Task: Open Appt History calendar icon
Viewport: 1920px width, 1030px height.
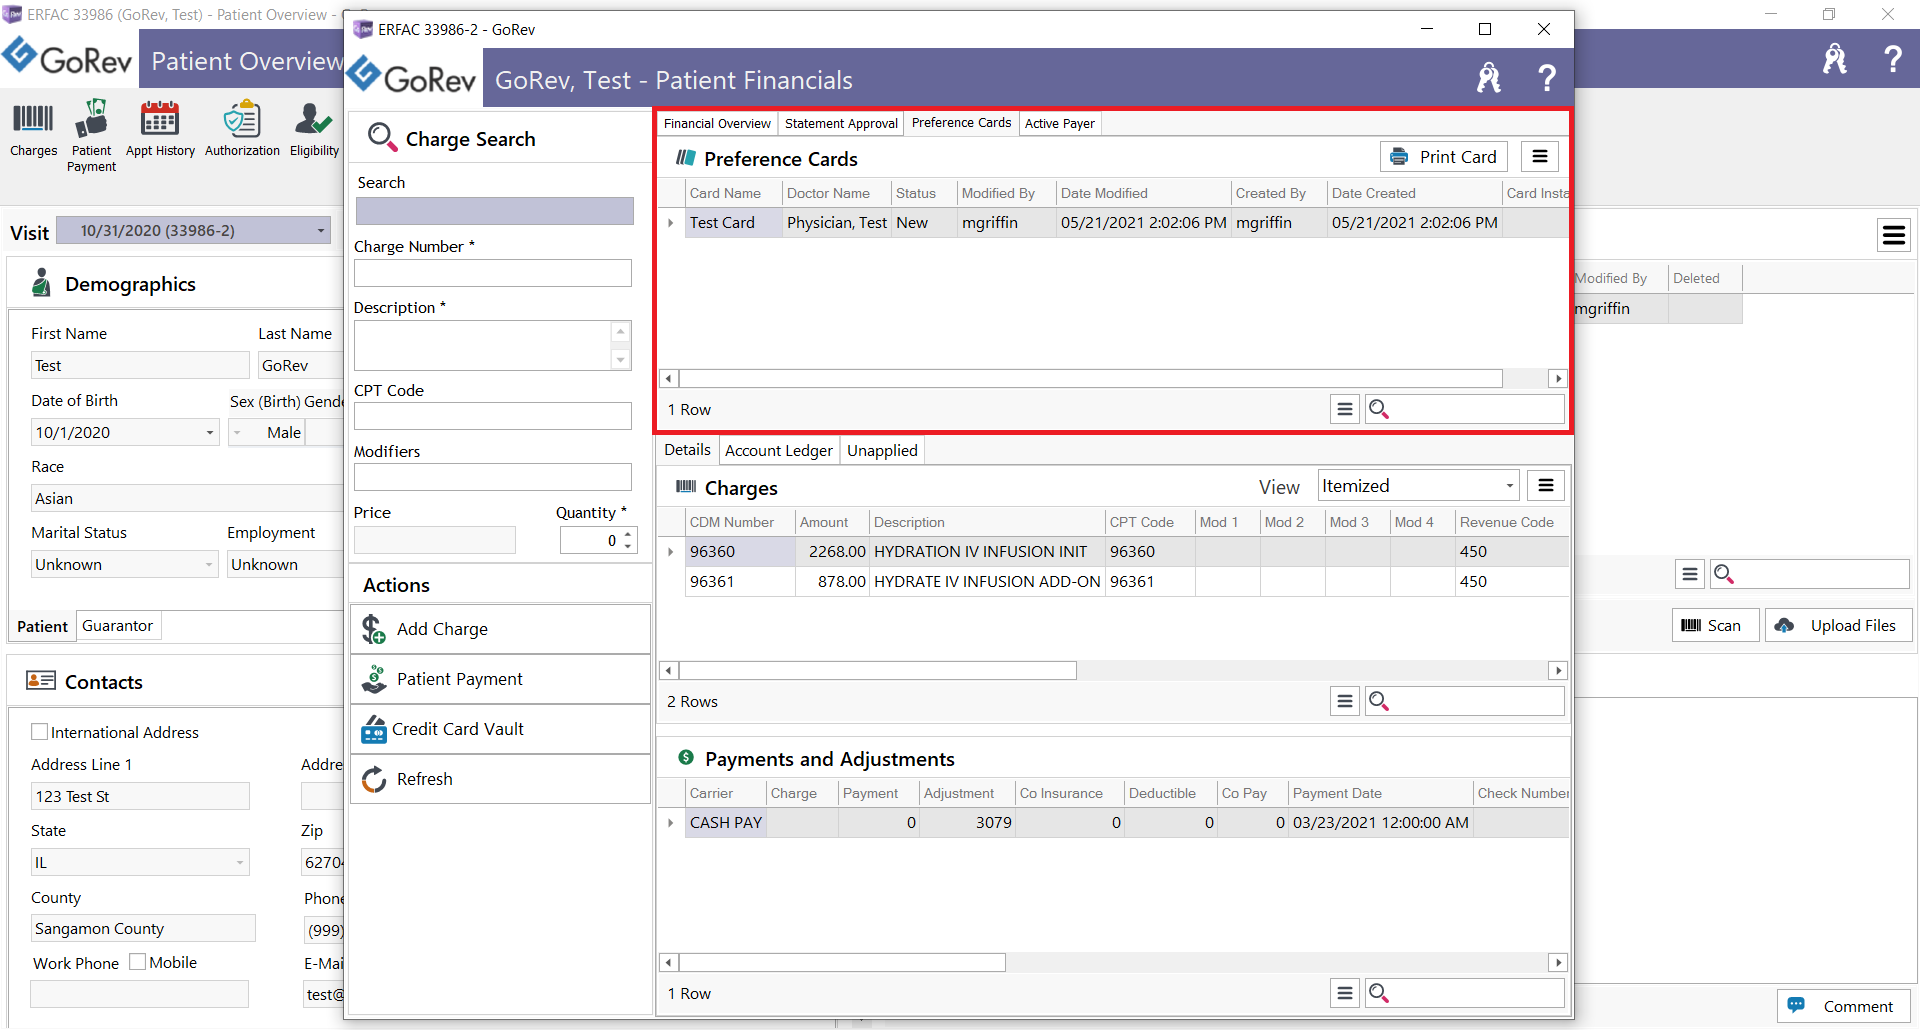Action: 160,130
